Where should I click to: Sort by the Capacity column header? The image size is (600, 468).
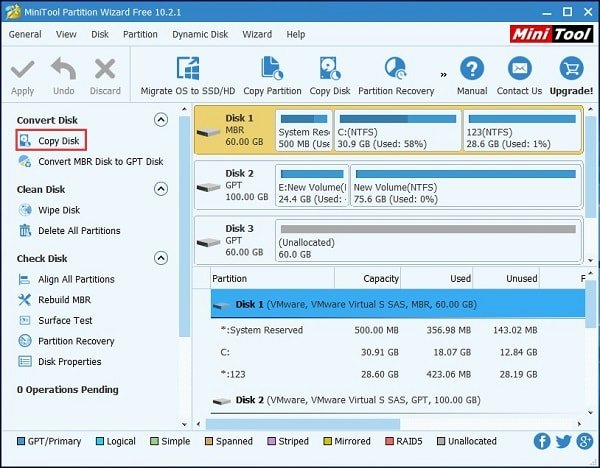(367, 278)
